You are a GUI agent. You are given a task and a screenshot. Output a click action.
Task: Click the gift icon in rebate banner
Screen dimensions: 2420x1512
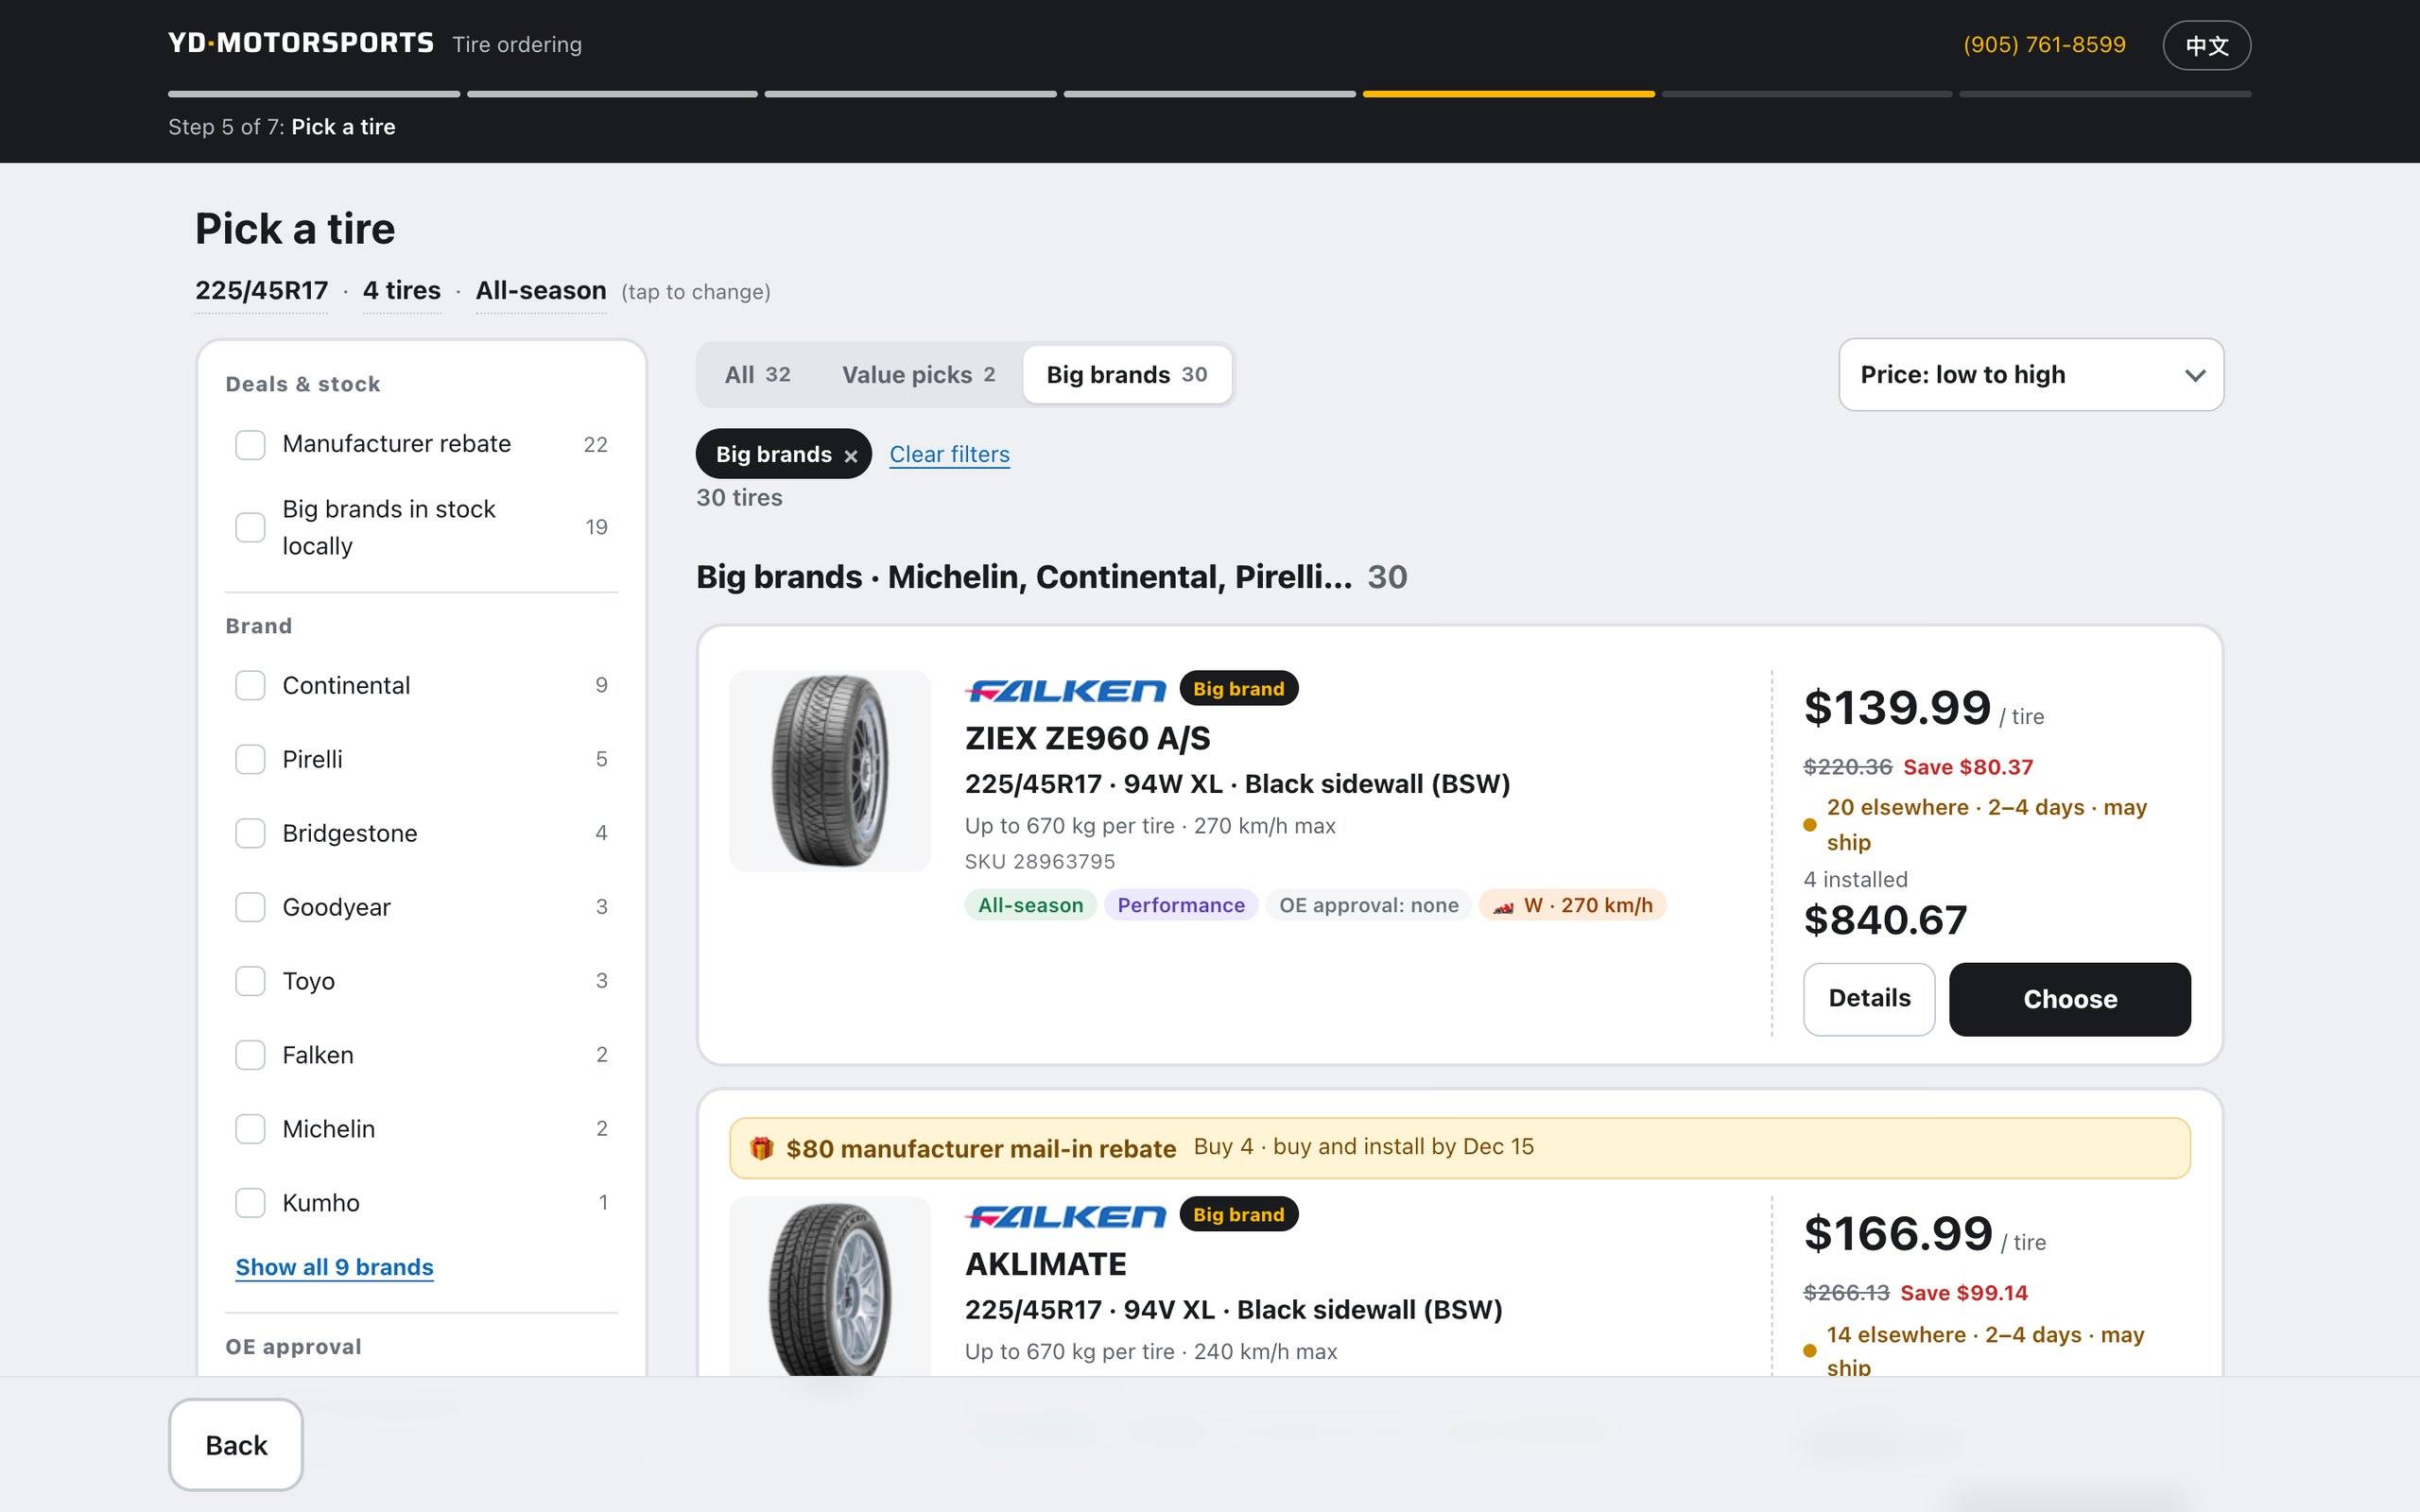click(762, 1148)
